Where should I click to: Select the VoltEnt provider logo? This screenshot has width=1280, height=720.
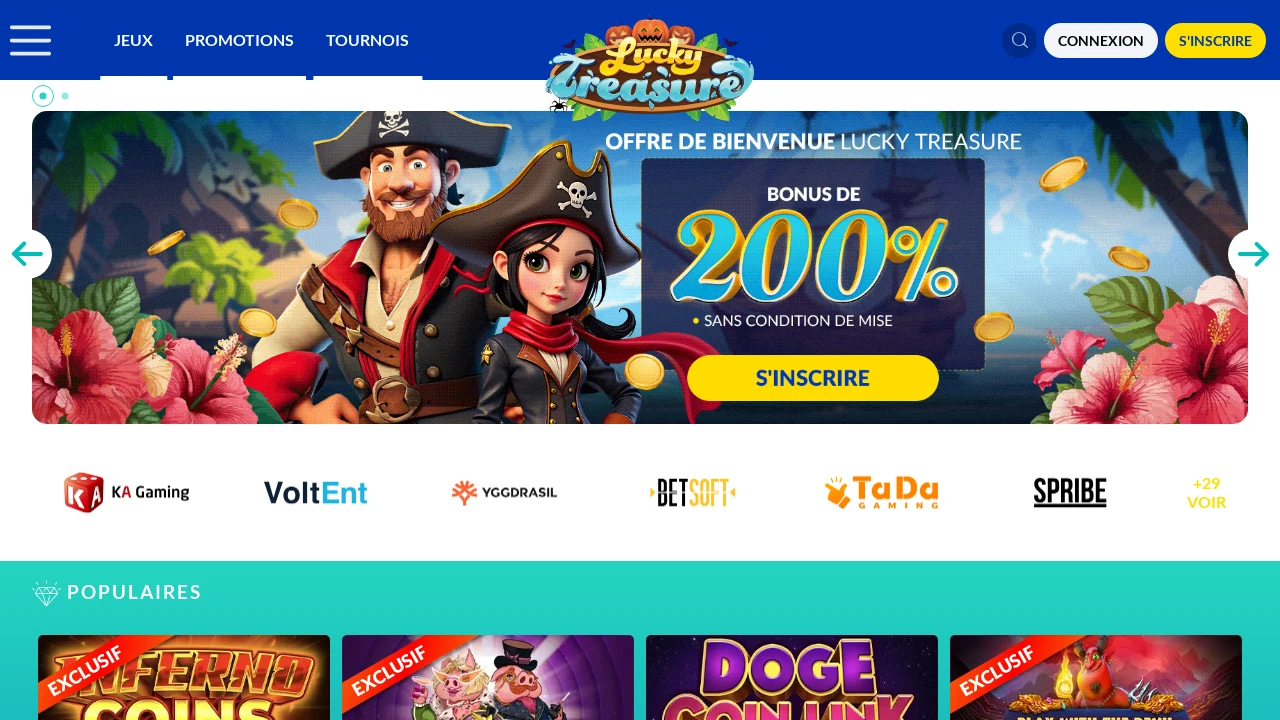pyautogui.click(x=316, y=493)
